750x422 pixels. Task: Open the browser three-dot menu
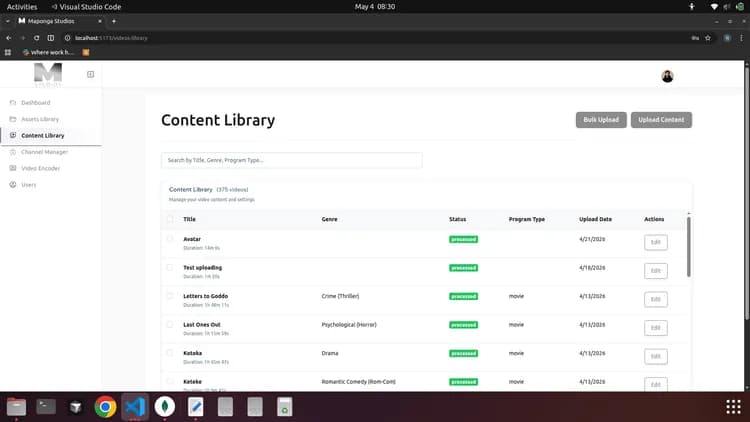pos(741,38)
